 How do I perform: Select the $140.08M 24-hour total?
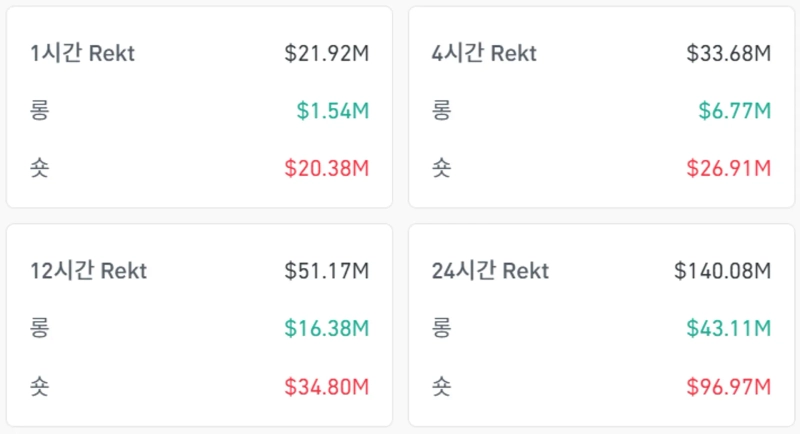(722, 270)
